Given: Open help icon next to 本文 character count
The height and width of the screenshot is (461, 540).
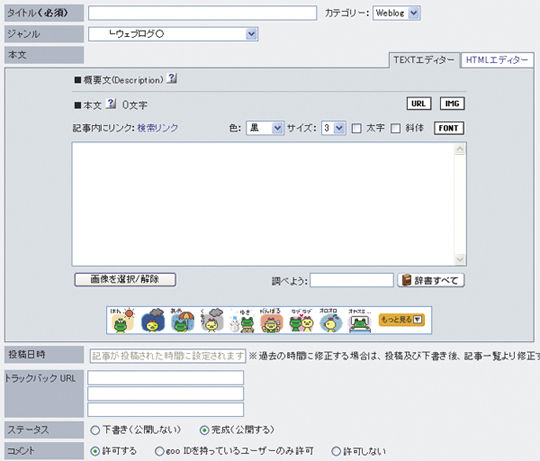Looking at the screenshot, I should (x=111, y=103).
